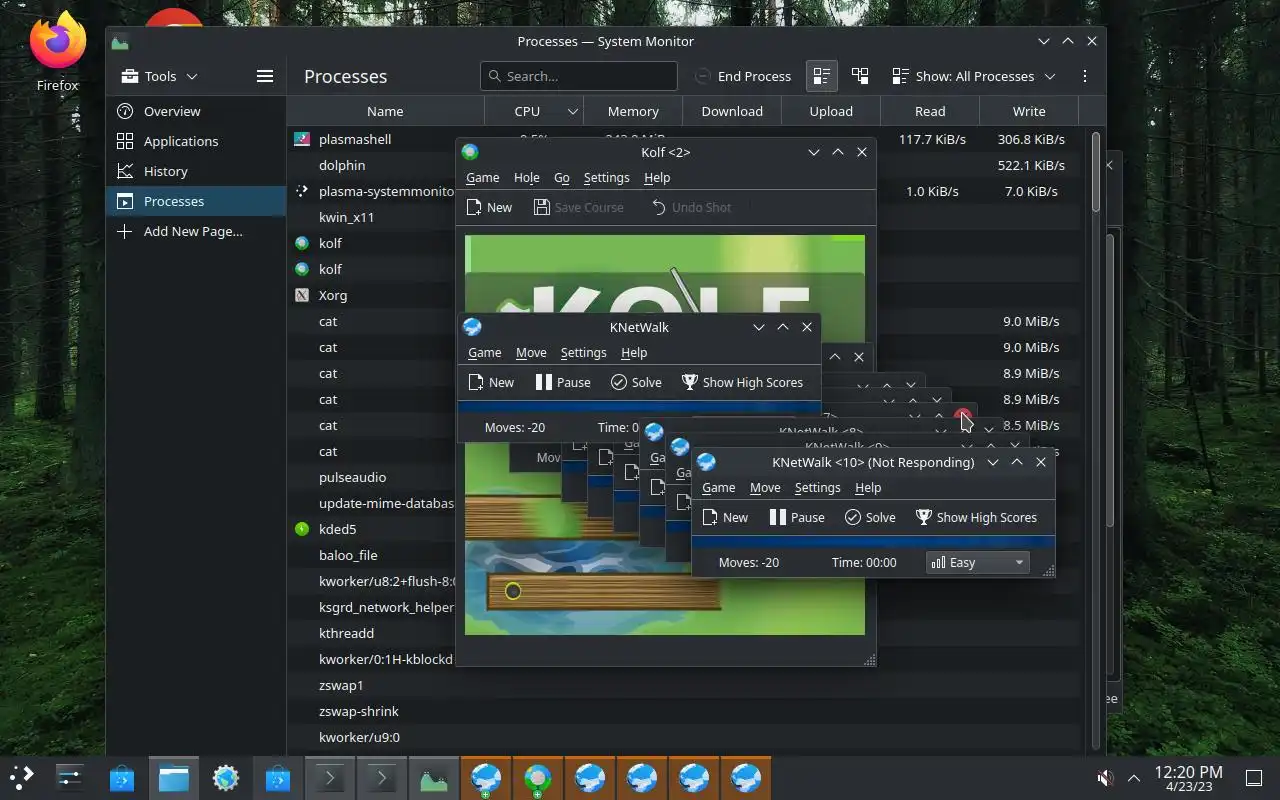Click Pause in the KNetWalk <10> toolbar
Screen dimensions: 1280x800
pyautogui.click(x=797, y=517)
